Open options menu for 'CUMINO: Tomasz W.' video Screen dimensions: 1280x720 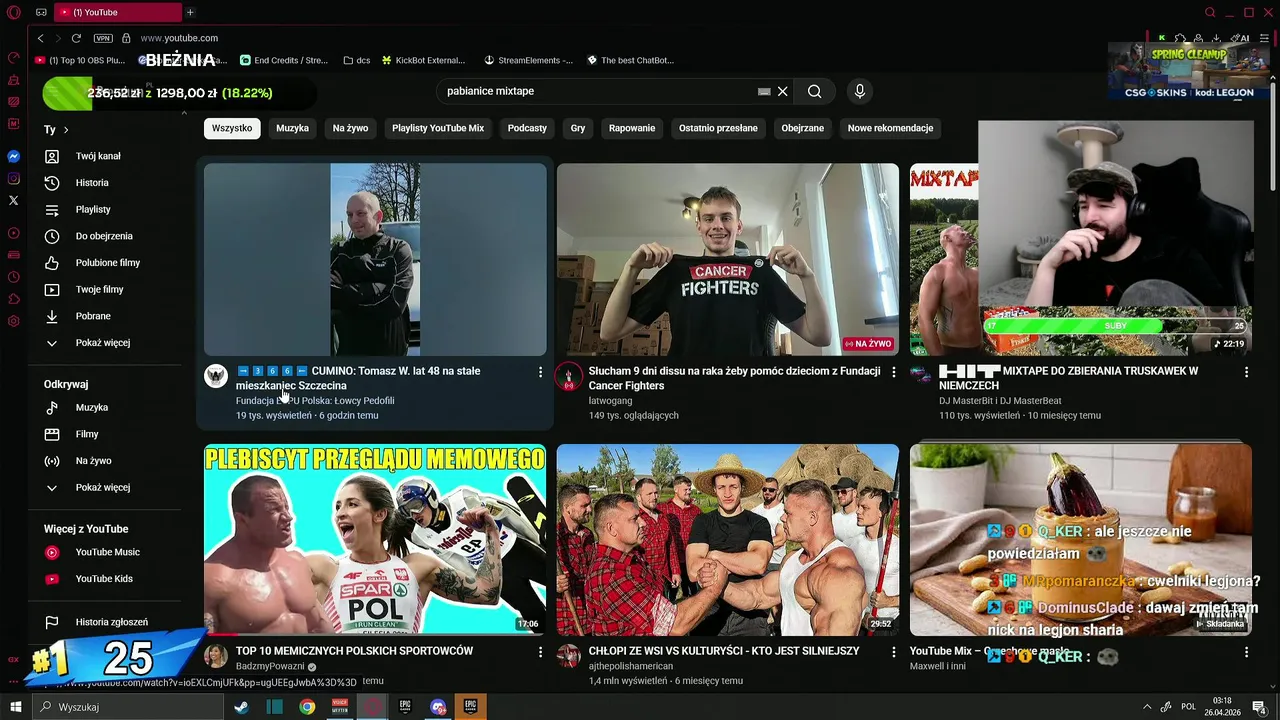pyautogui.click(x=540, y=372)
